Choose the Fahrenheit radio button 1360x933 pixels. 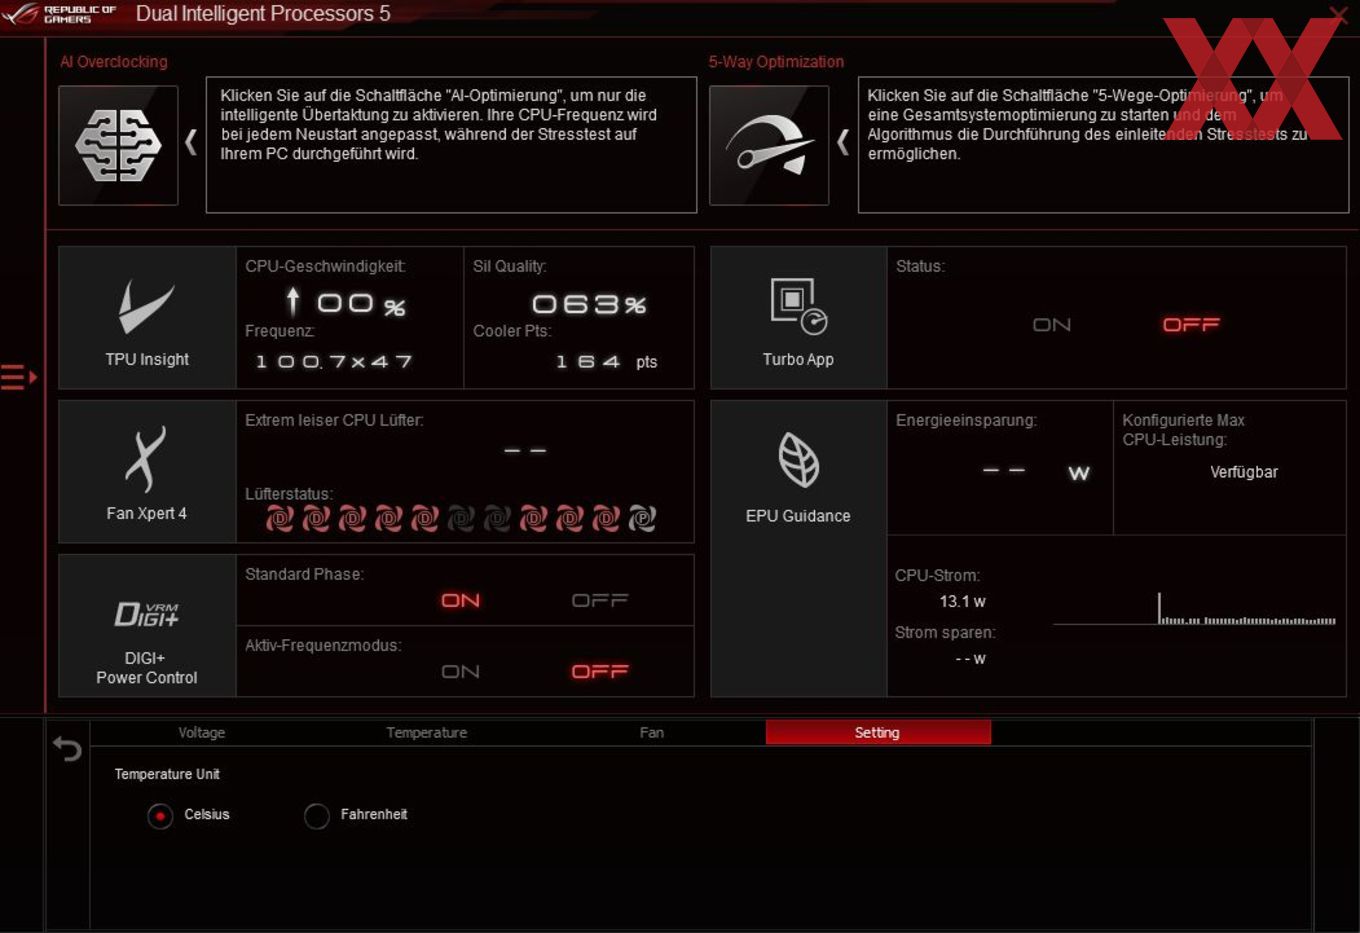click(x=317, y=816)
